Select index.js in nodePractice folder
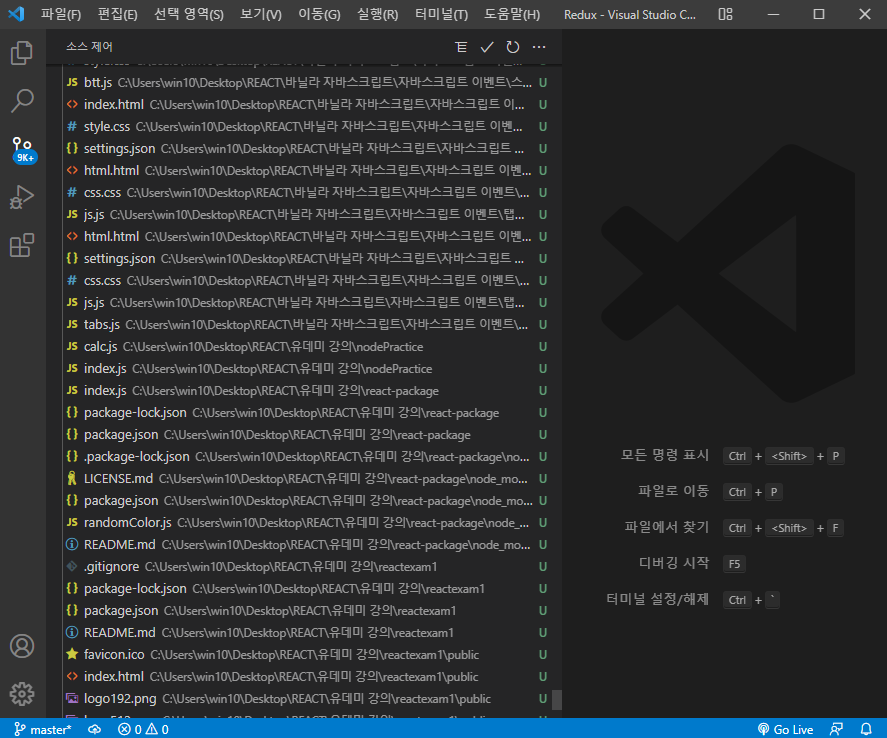 tap(305, 369)
